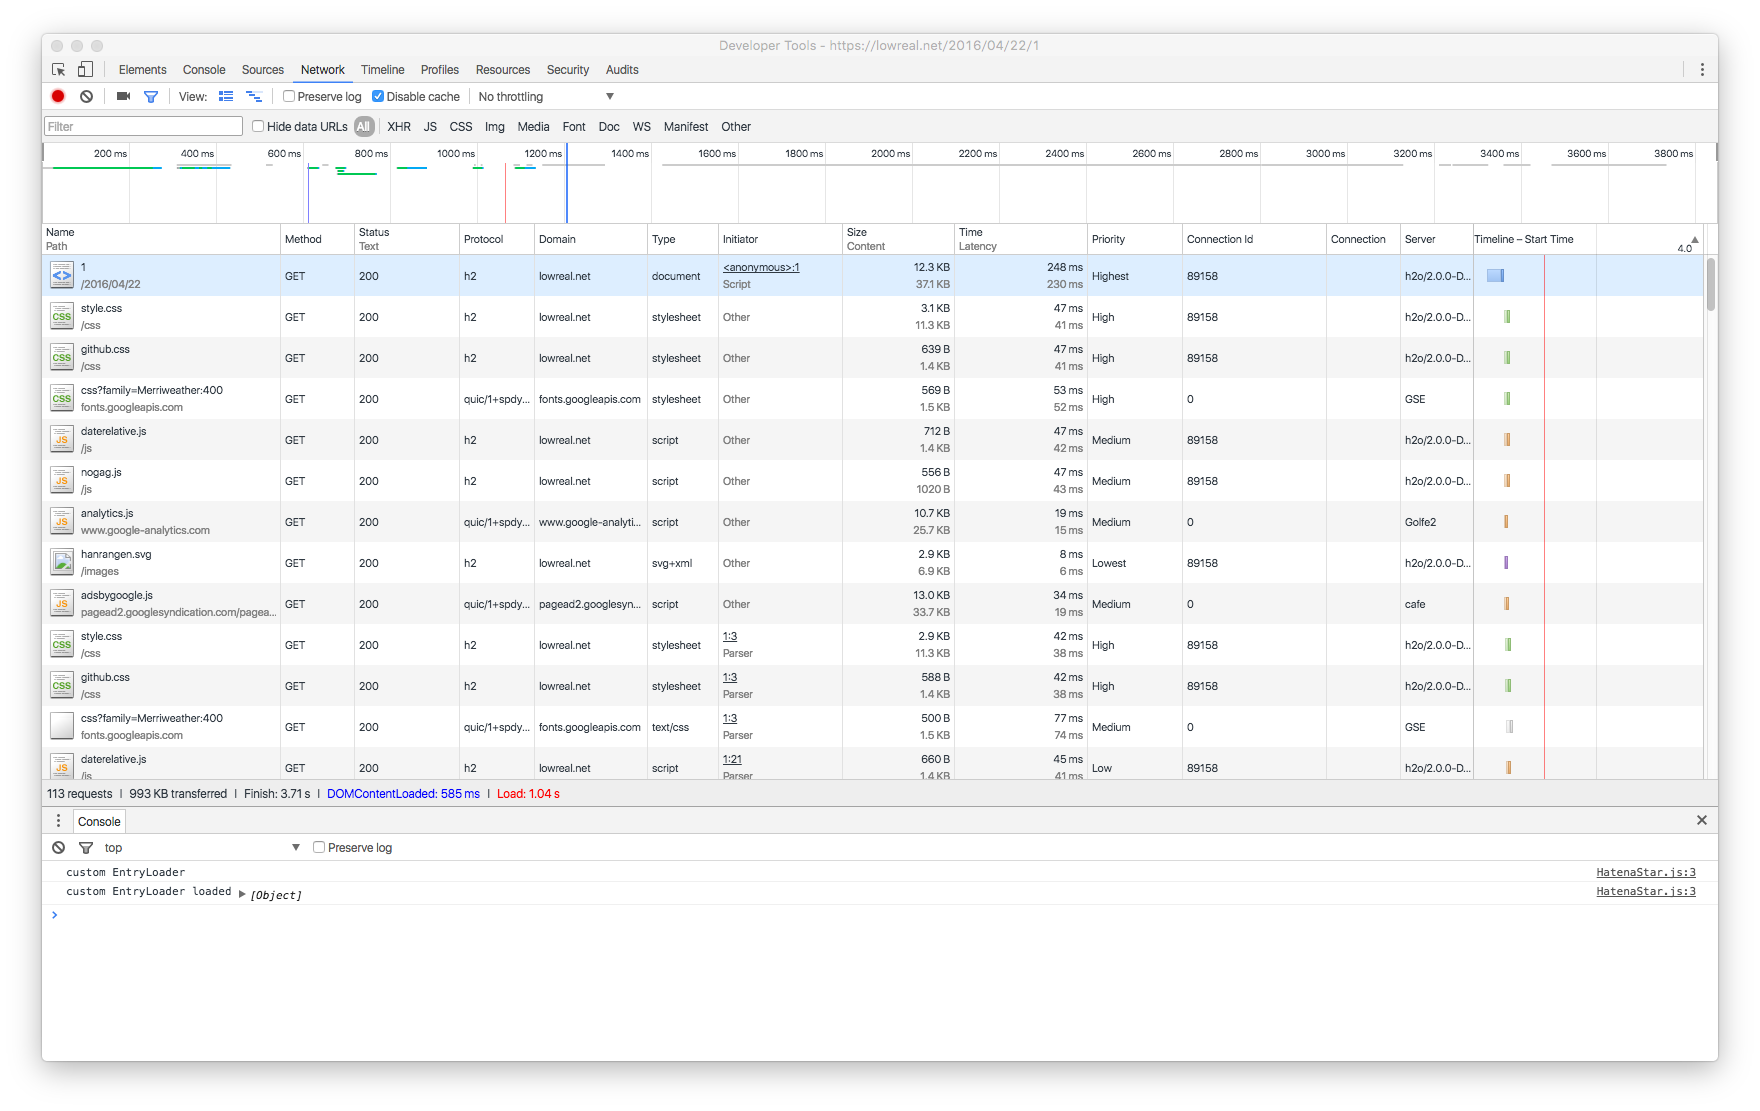The width and height of the screenshot is (1760, 1111).
Task: Toggle the network filter funnel icon
Action: [151, 97]
